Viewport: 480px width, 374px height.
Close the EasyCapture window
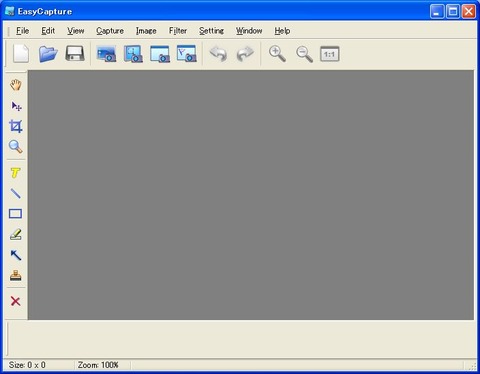469,12
